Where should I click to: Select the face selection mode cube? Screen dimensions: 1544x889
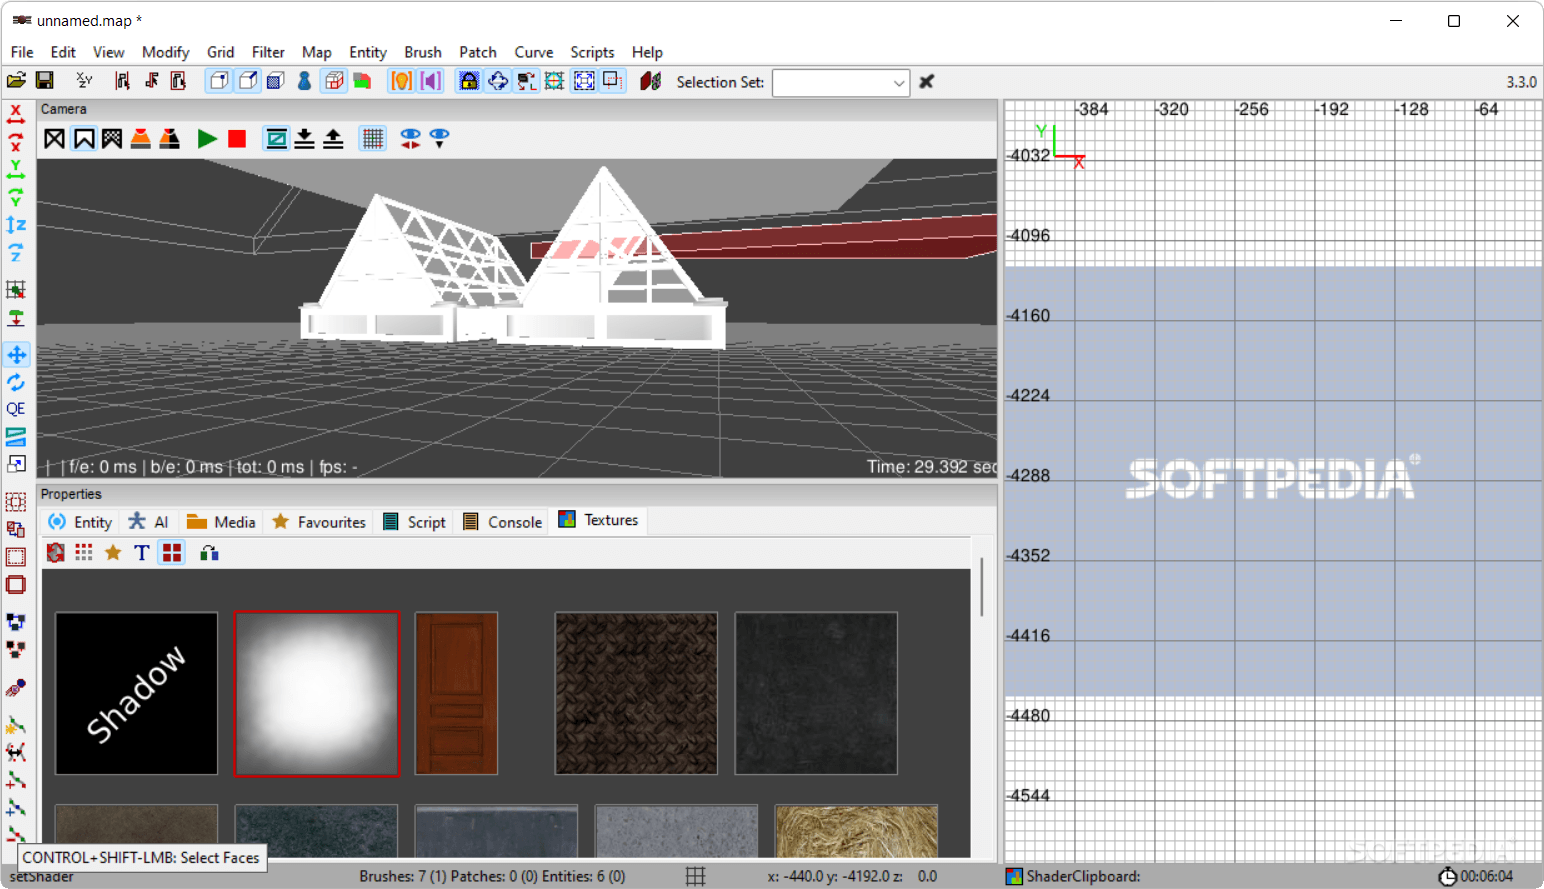pos(276,81)
